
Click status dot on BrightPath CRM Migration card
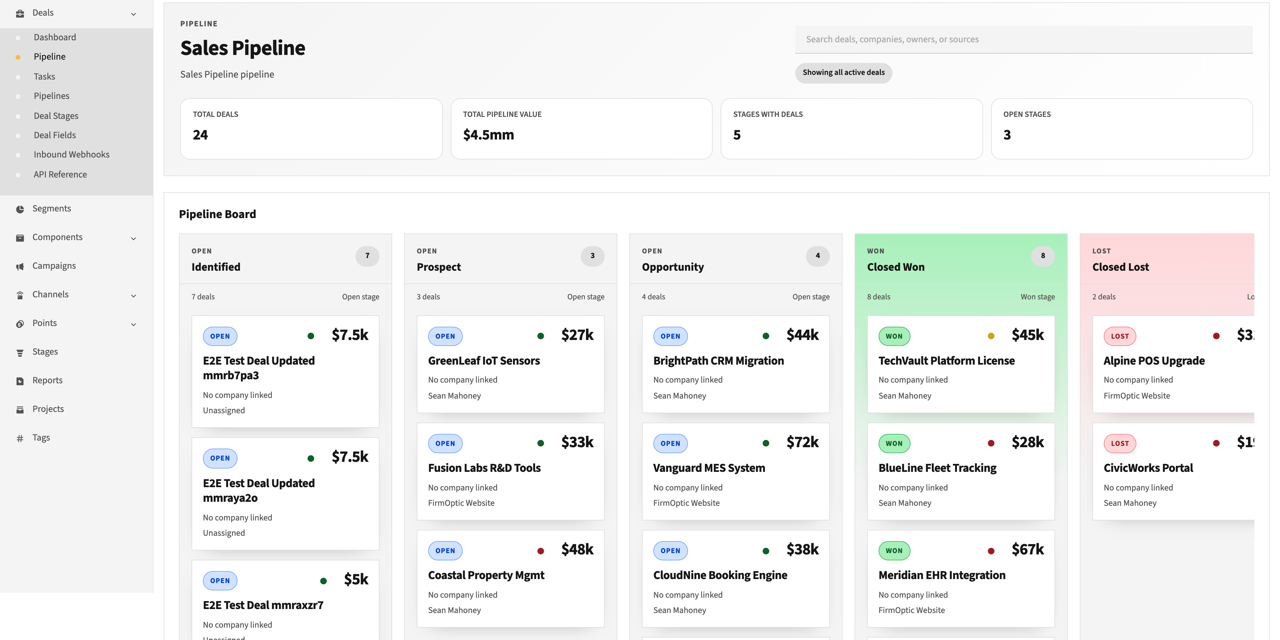tap(766, 336)
